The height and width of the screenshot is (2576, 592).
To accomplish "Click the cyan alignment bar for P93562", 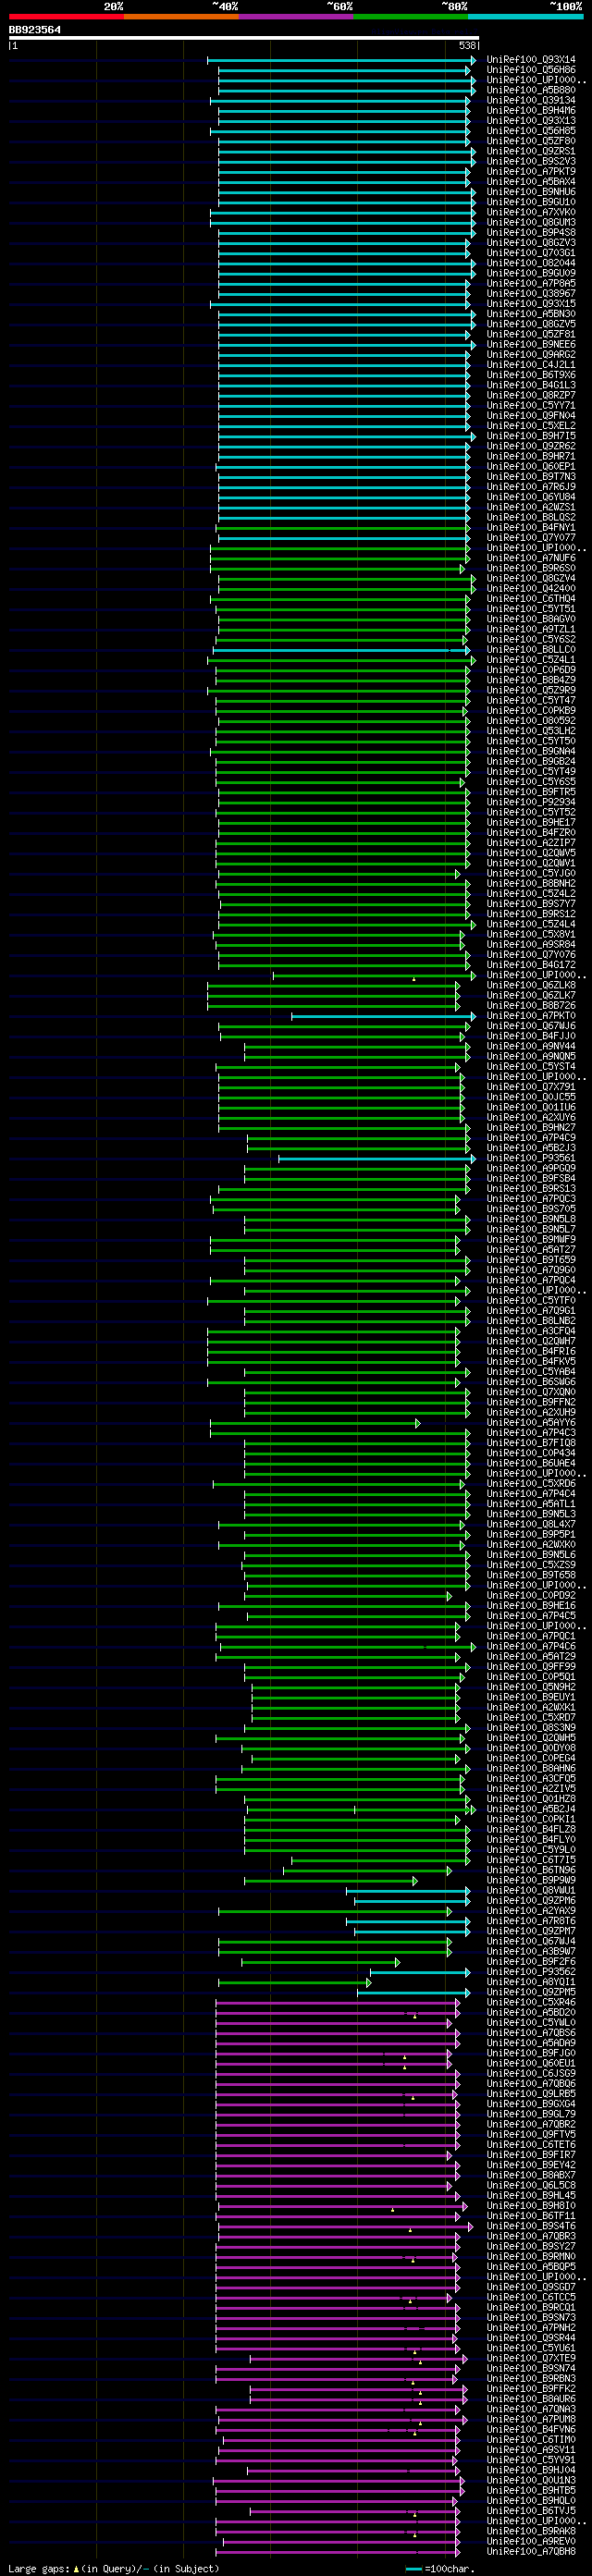I will click(420, 1971).
